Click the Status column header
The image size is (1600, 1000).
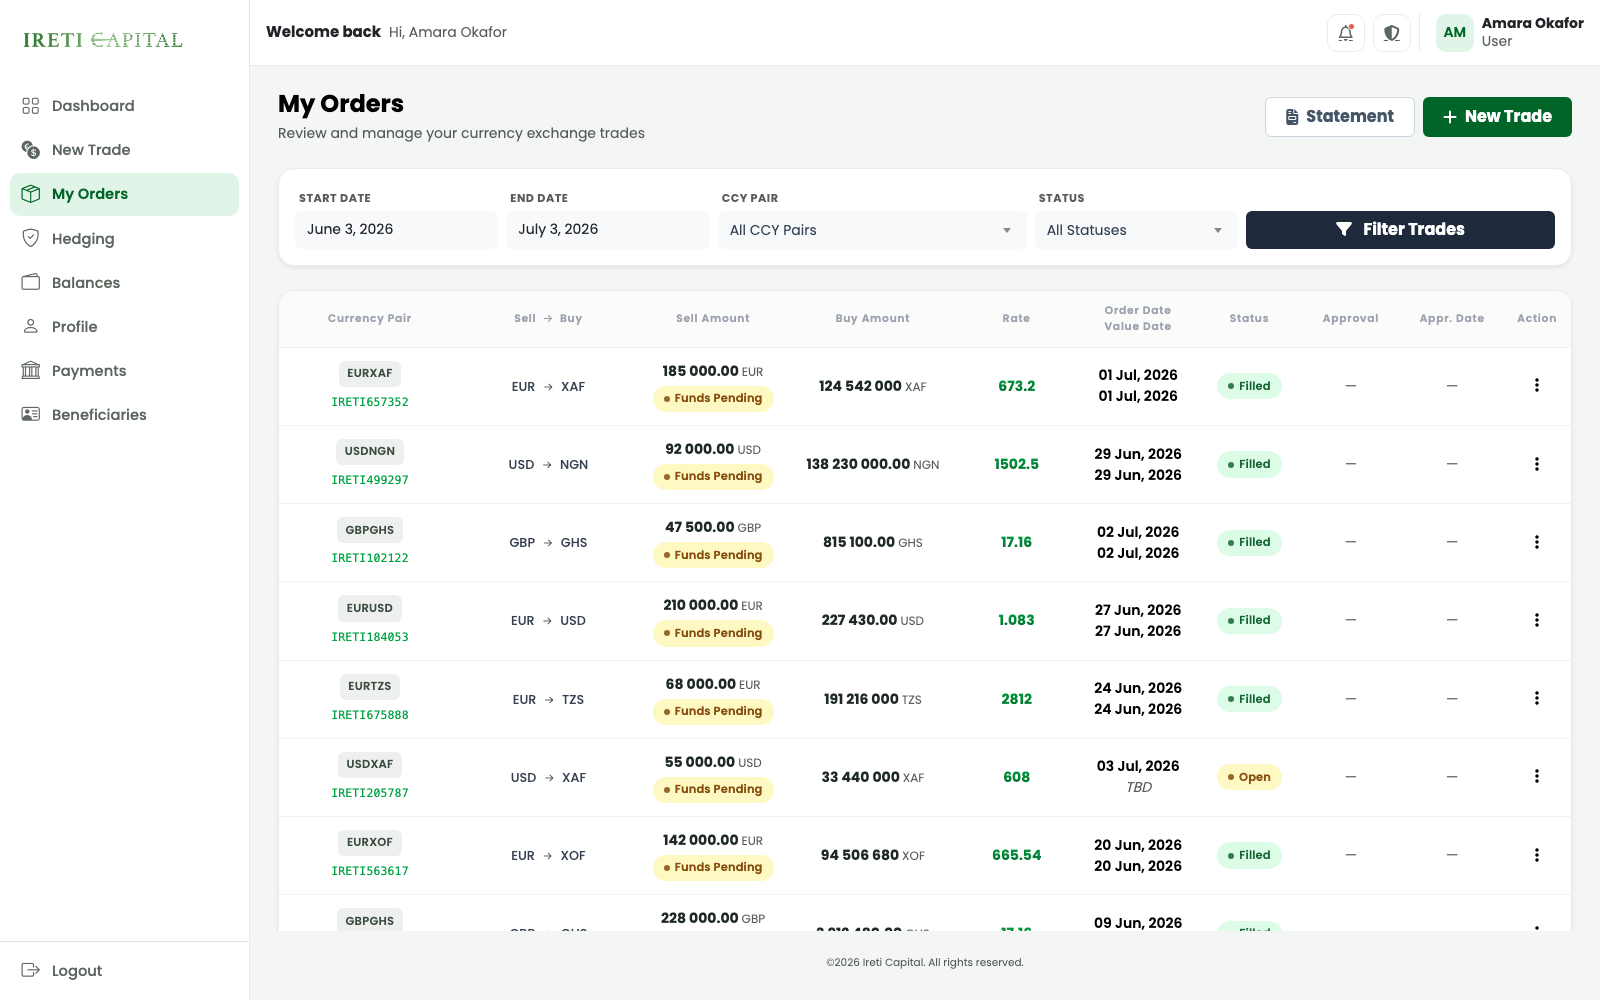point(1249,318)
